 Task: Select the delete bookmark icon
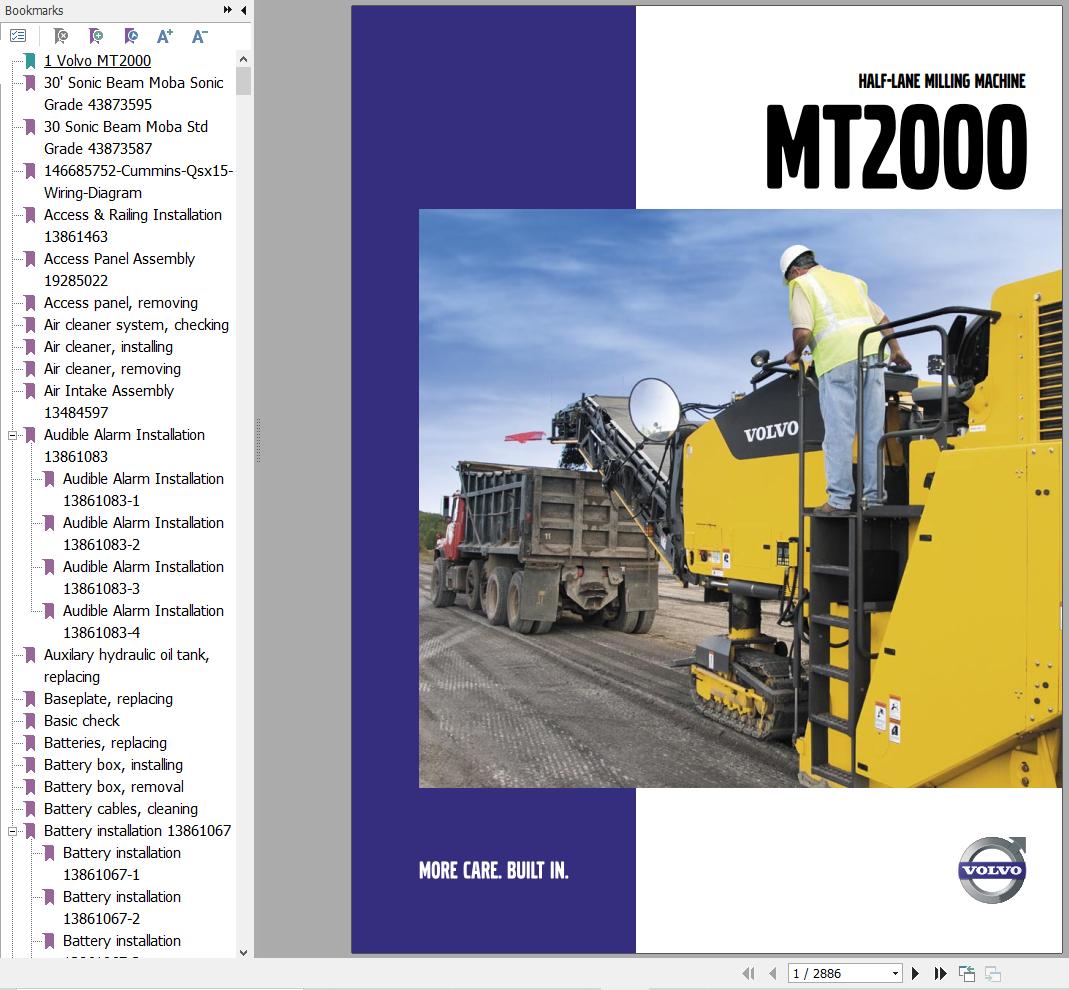click(60, 36)
